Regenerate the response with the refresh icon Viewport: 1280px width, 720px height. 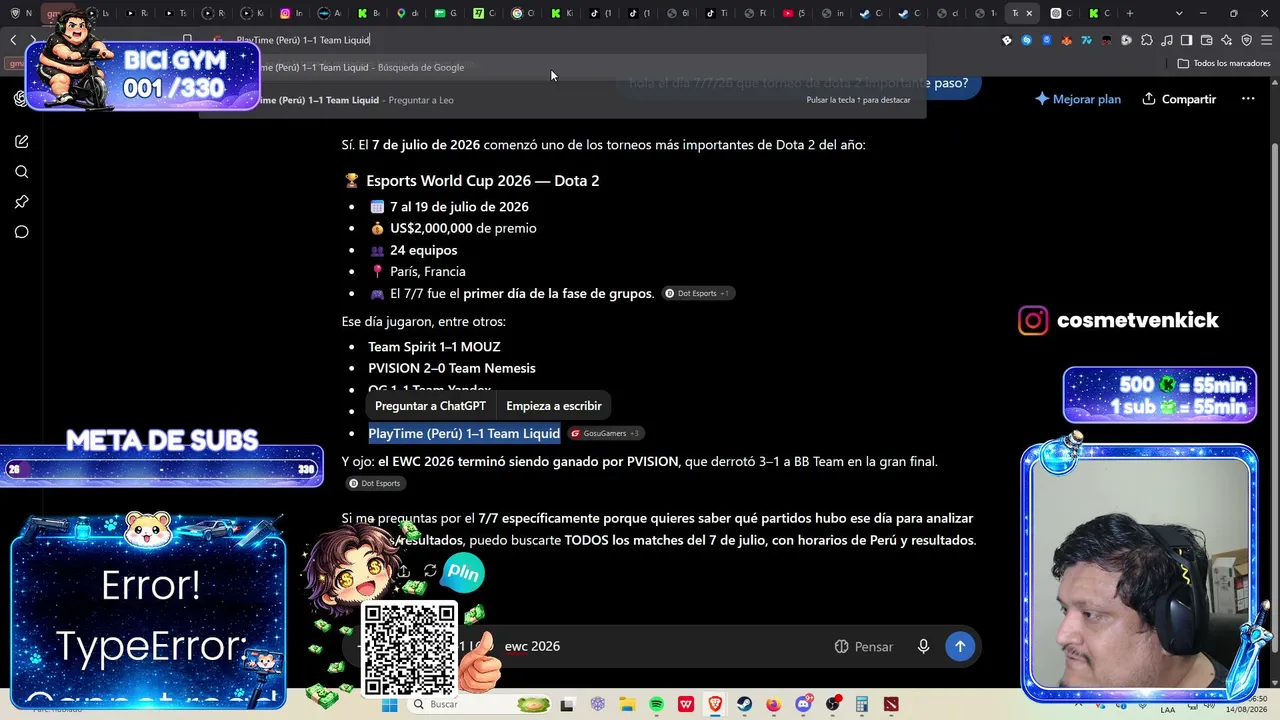(430, 571)
